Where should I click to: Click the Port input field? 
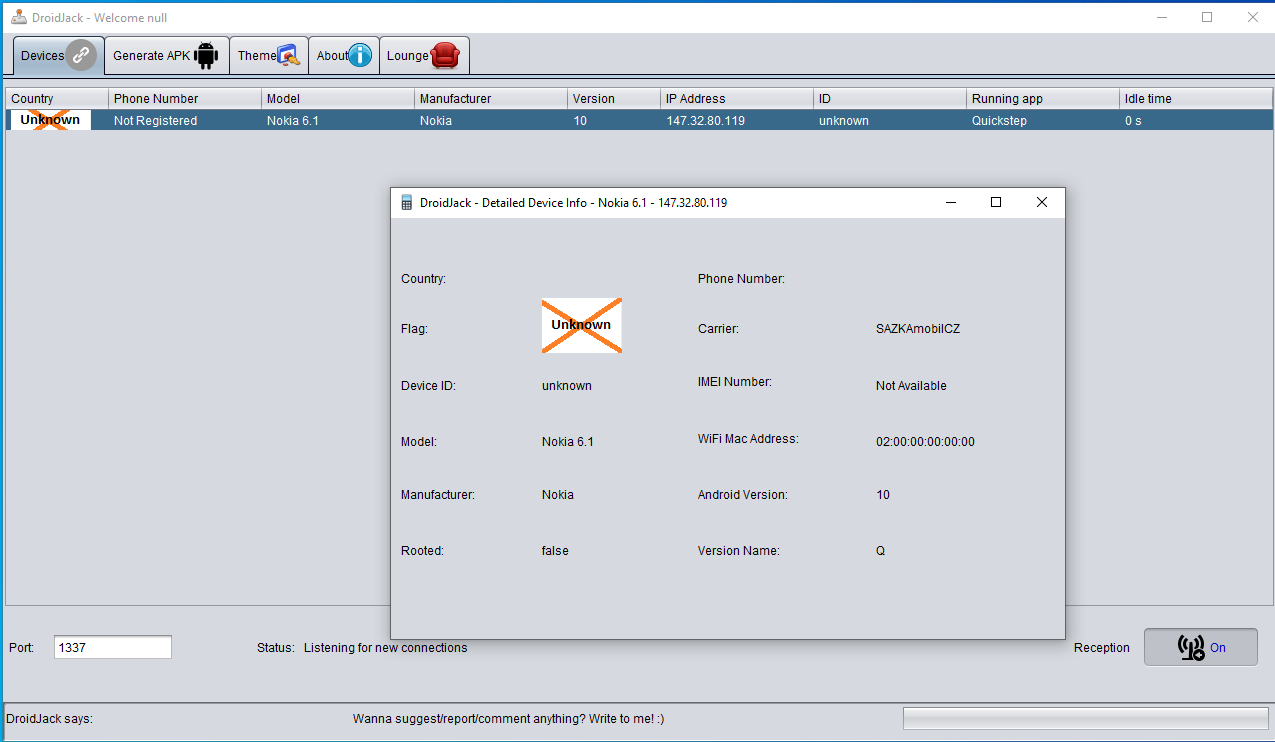[x=113, y=647]
